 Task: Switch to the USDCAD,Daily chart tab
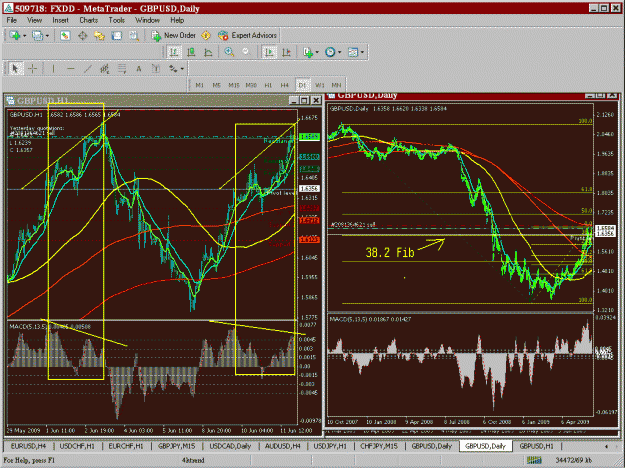tap(230, 446)
